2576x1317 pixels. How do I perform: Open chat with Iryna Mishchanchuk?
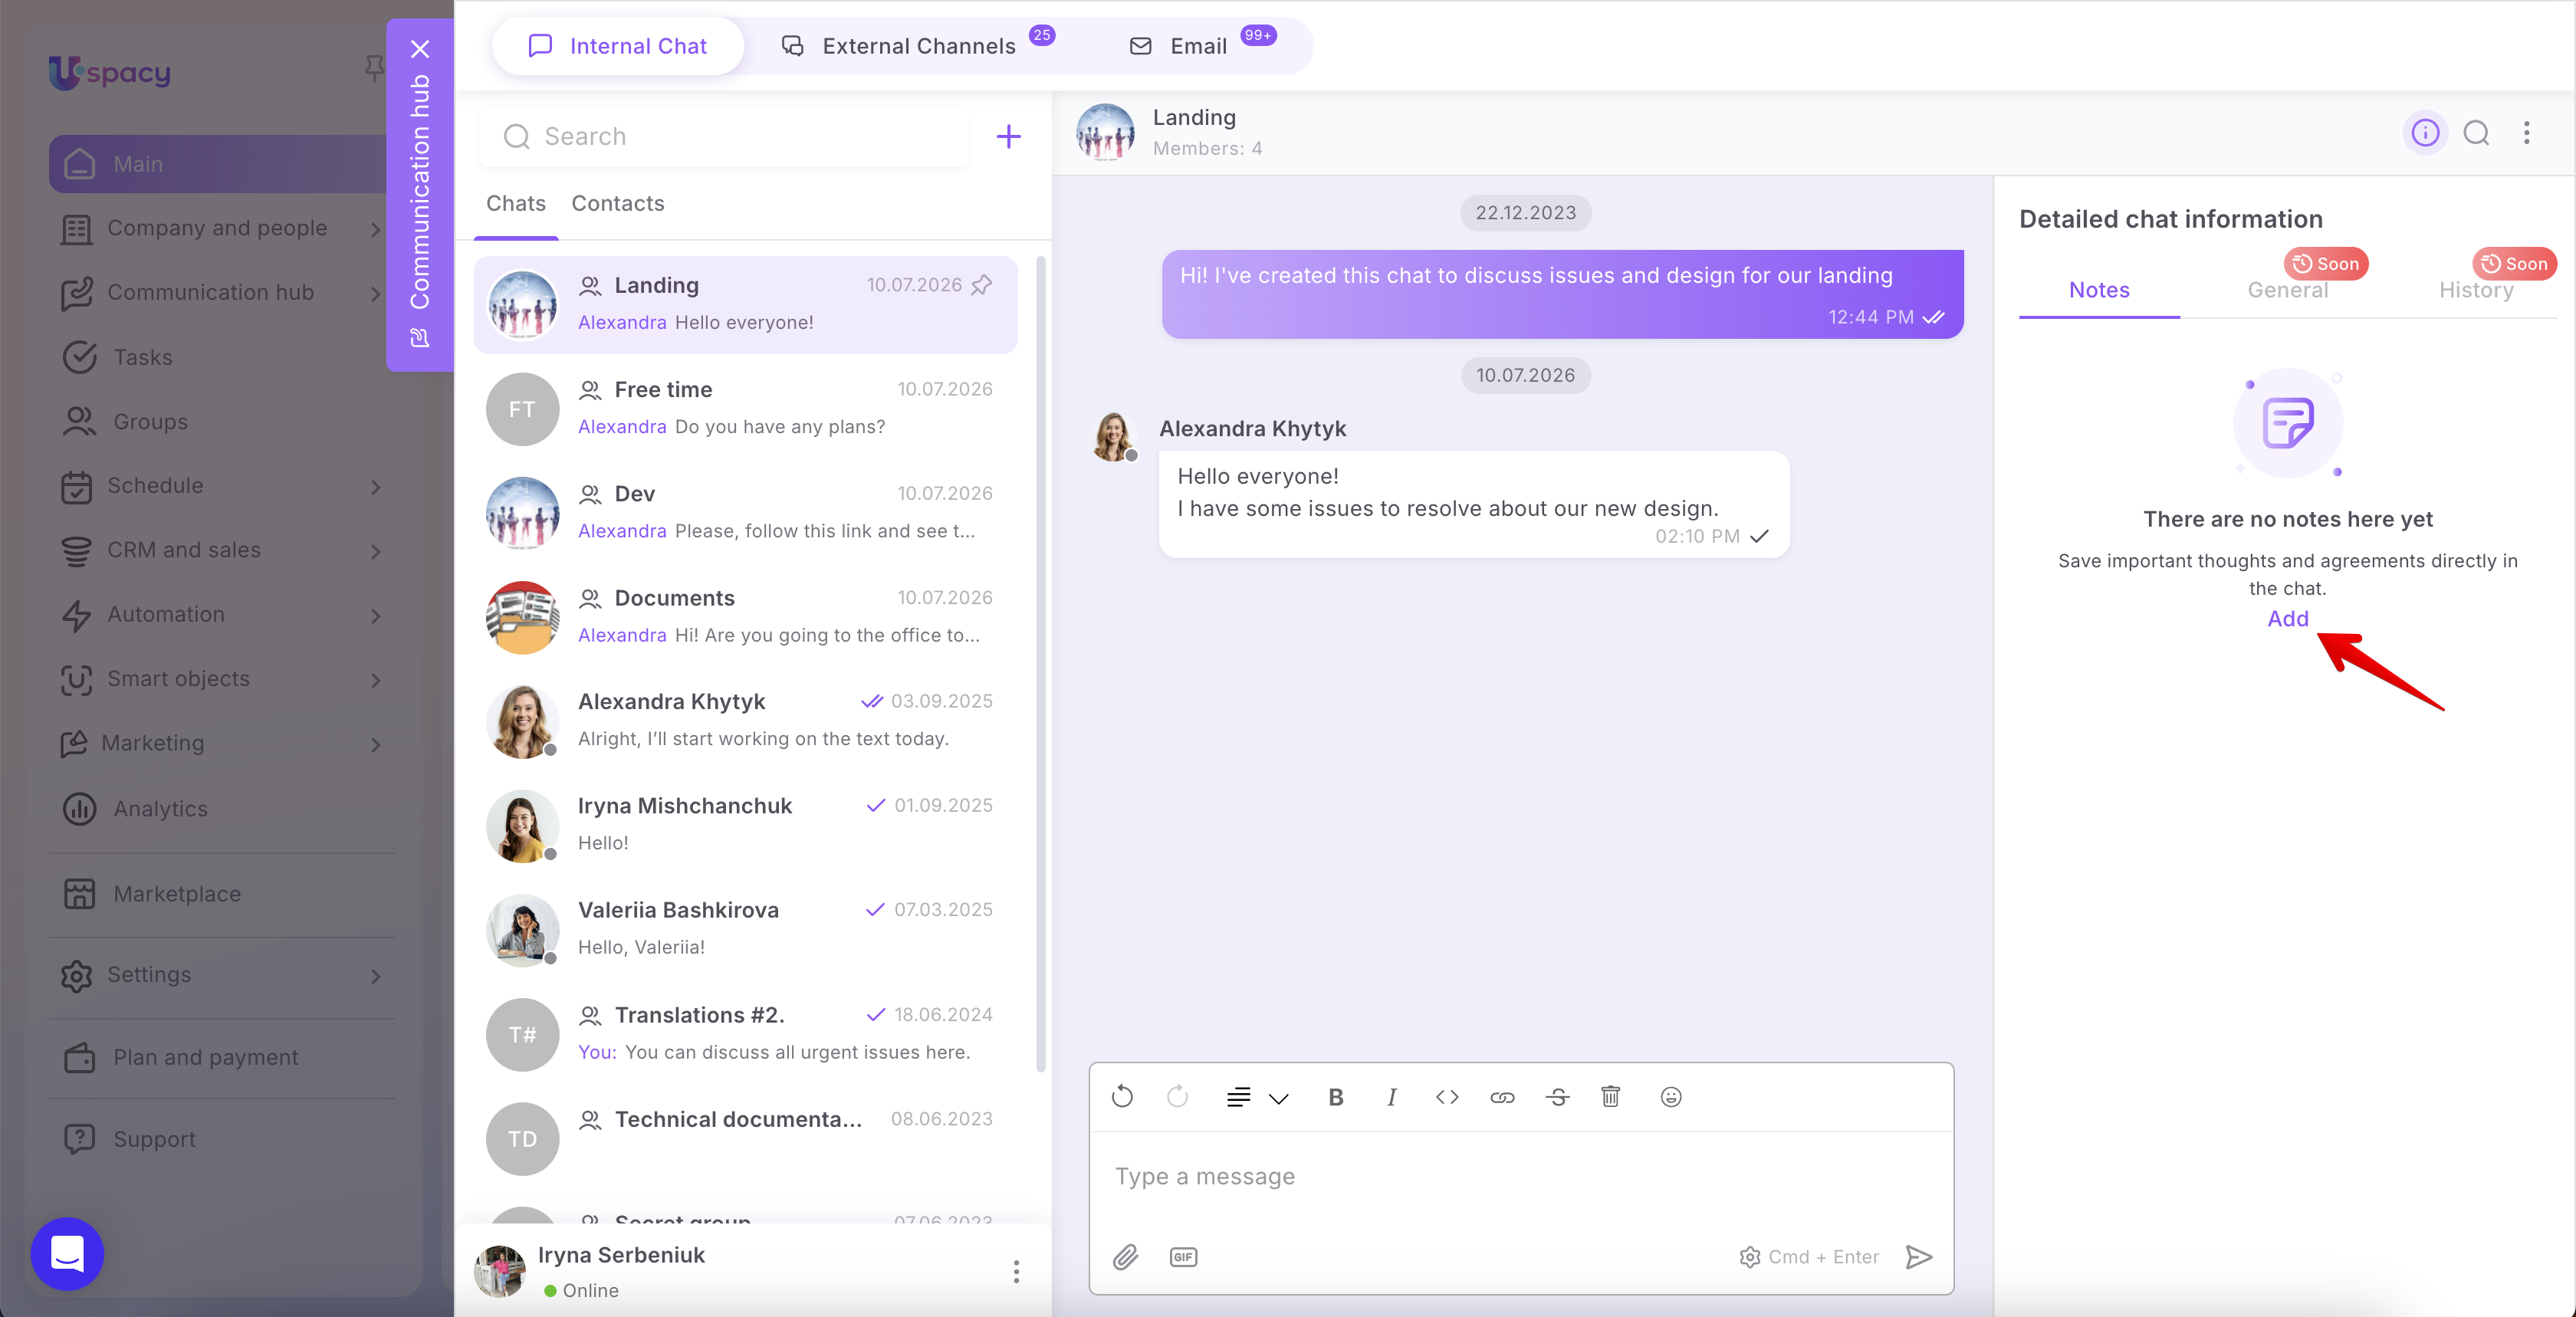tap(745, 825)
